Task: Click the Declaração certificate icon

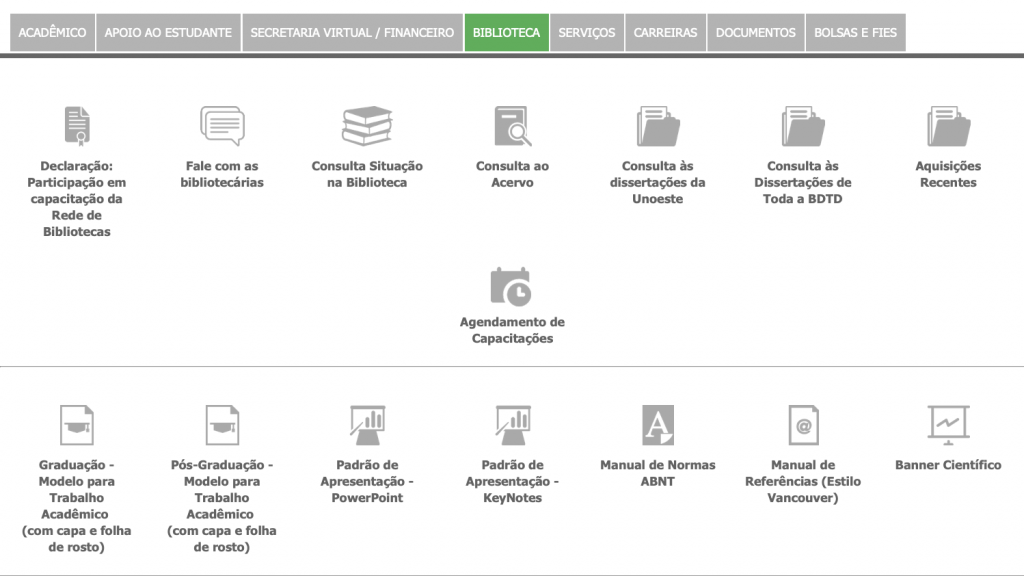Action: coord(77,126)
